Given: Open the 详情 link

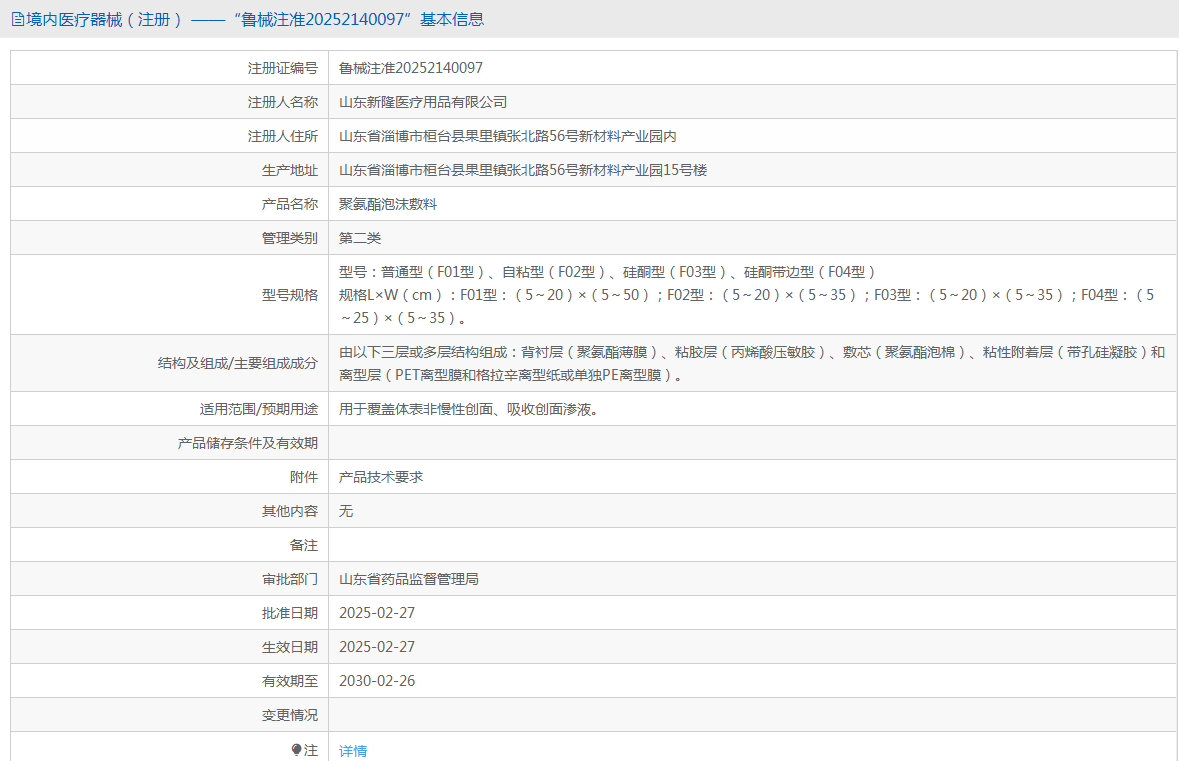Looking at the screenshot, I should (x=353, y=750).
